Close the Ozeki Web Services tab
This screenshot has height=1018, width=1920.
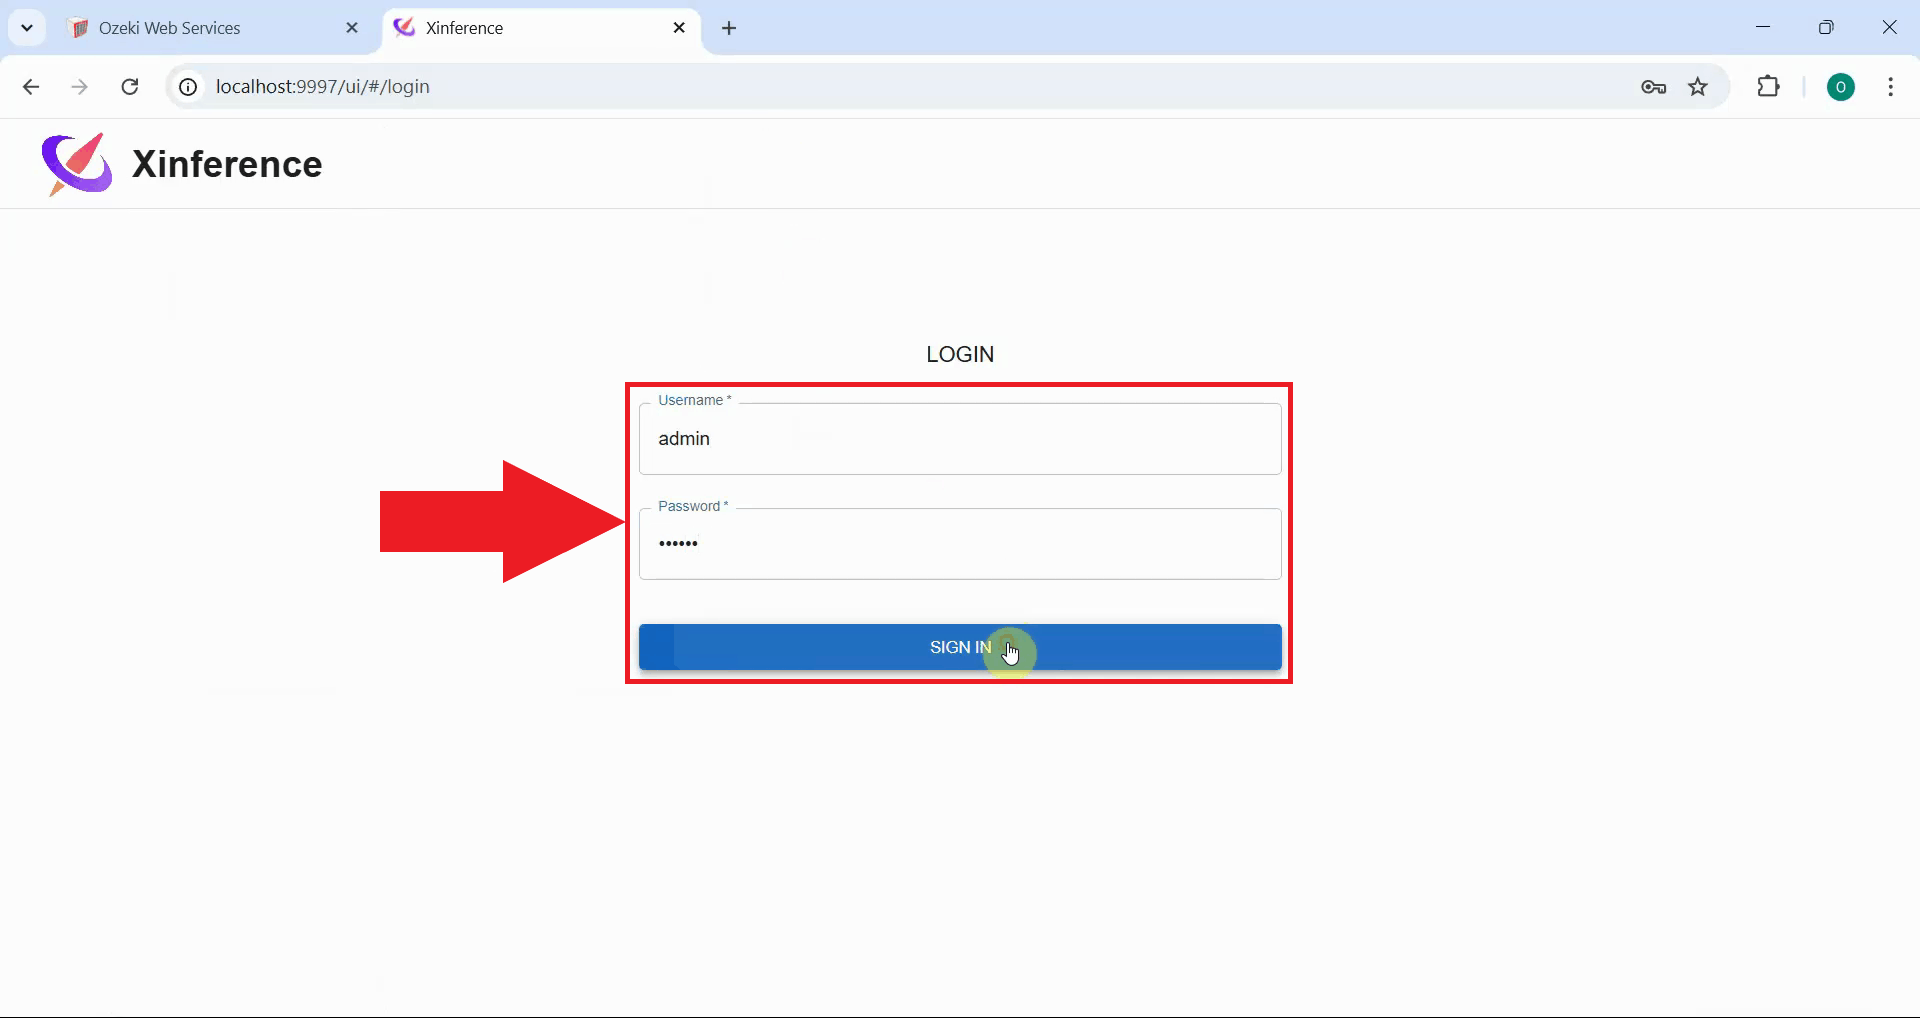[x=352, y=27]
